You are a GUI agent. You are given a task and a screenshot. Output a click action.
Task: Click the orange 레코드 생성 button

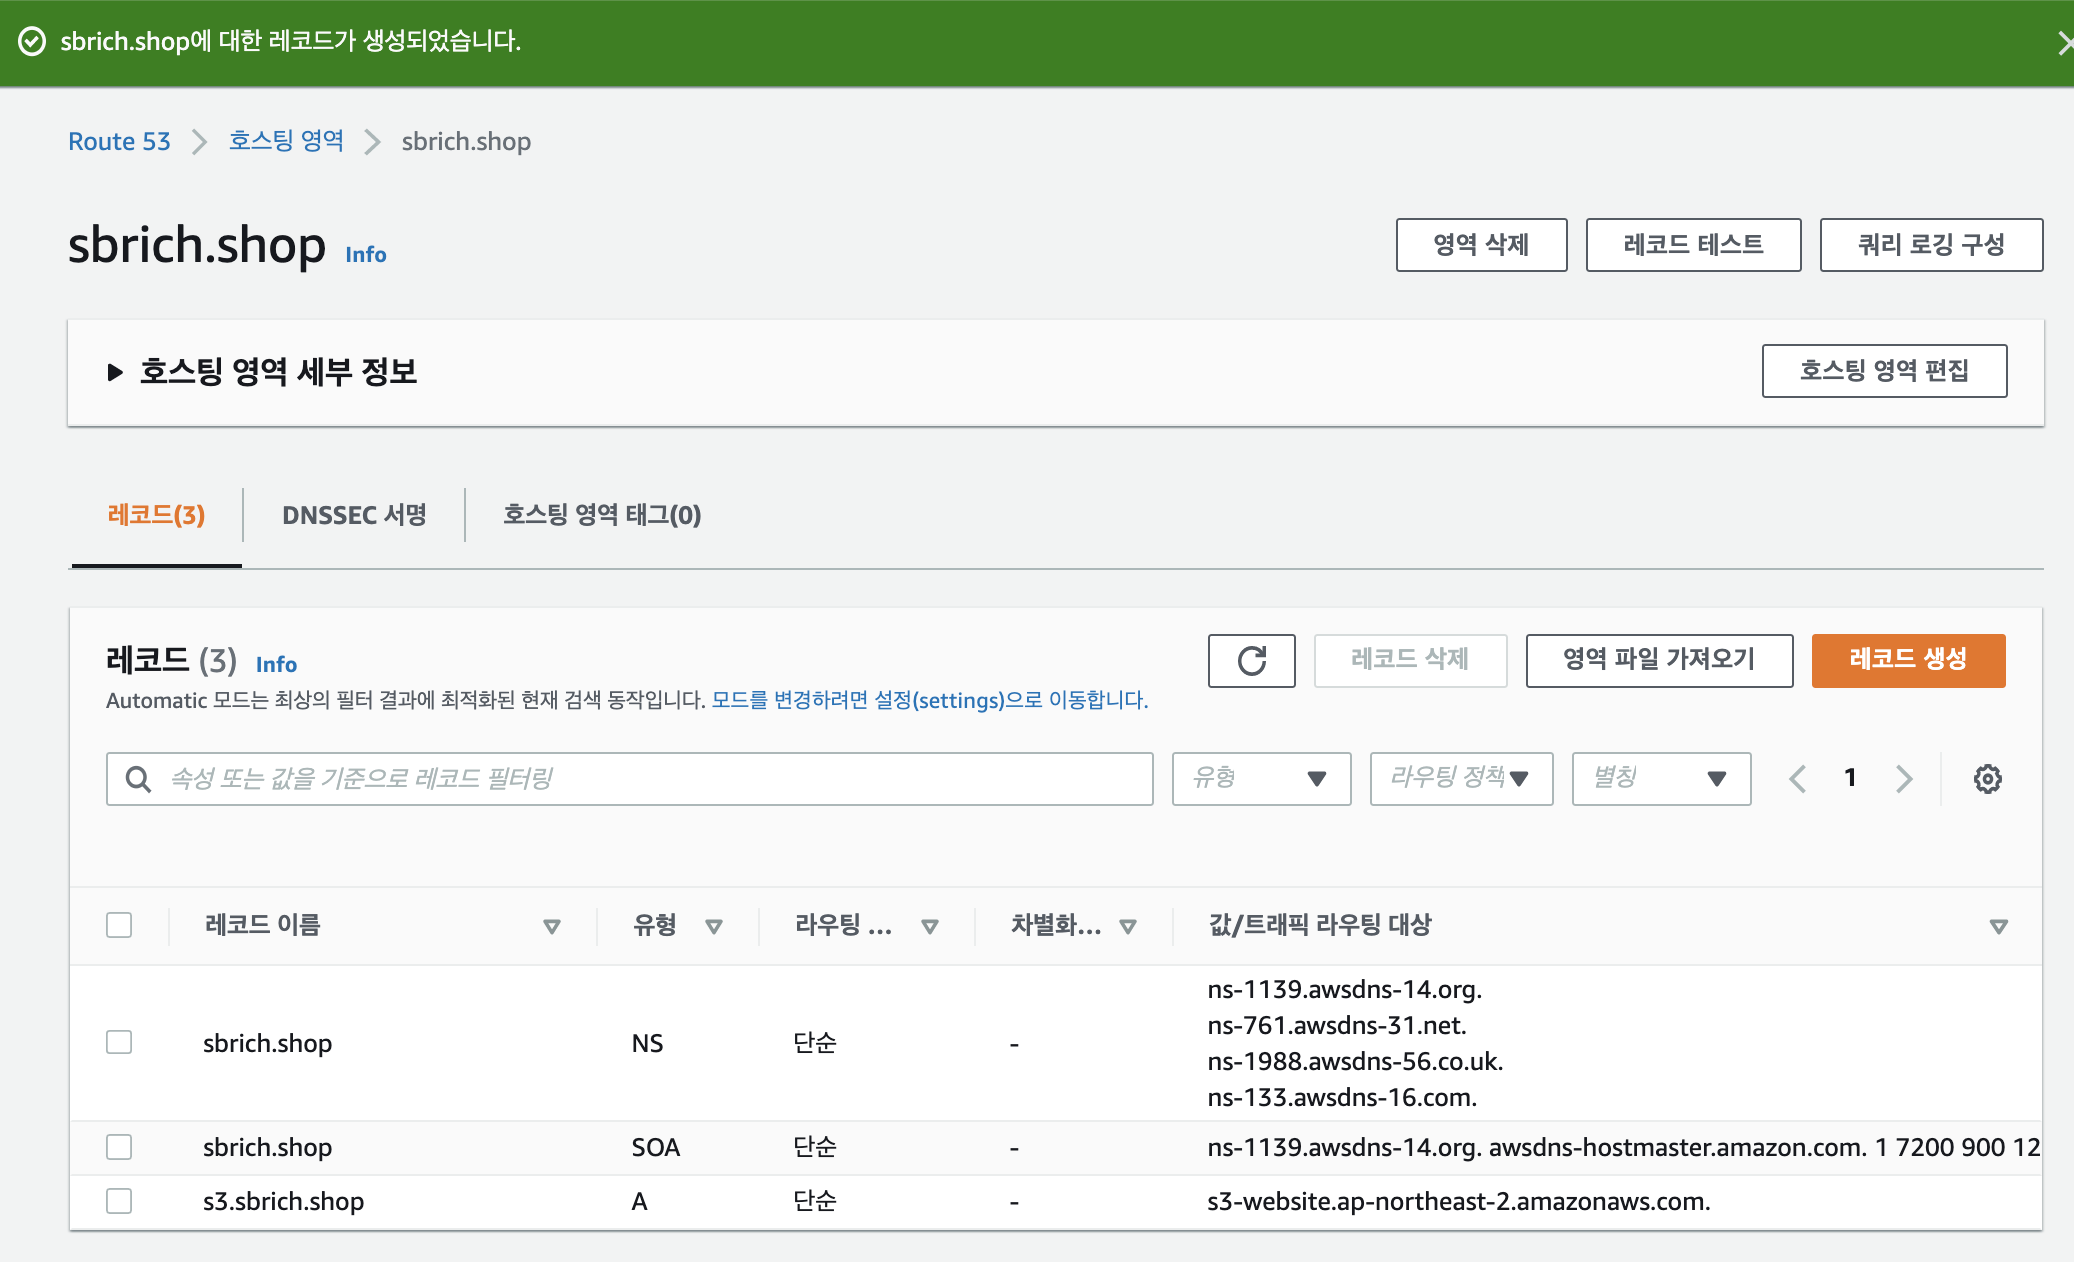click(1907, 660)
